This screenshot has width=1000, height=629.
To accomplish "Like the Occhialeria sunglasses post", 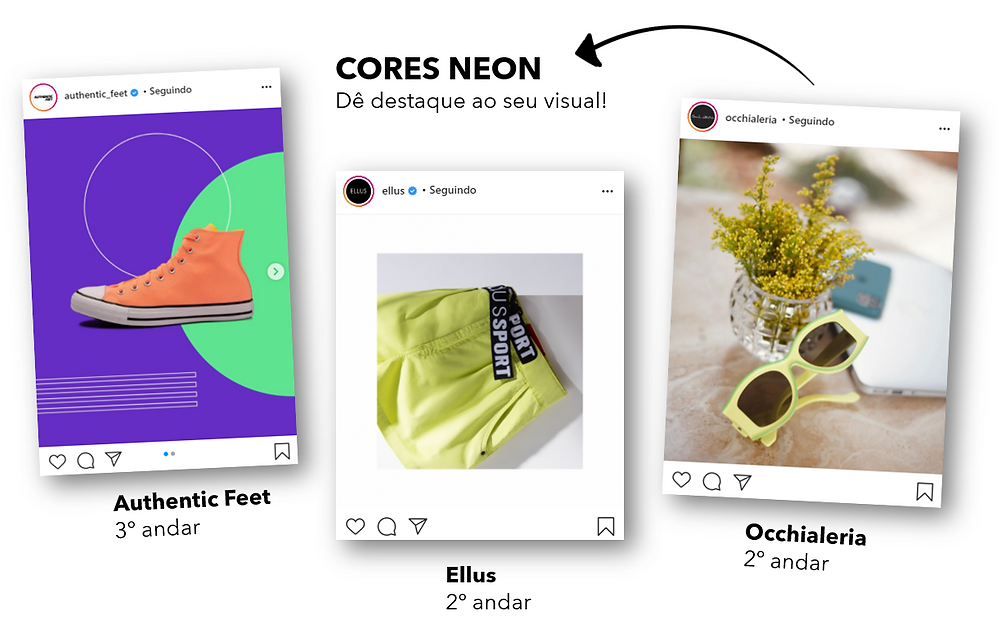I will click(x=682, y=479).
